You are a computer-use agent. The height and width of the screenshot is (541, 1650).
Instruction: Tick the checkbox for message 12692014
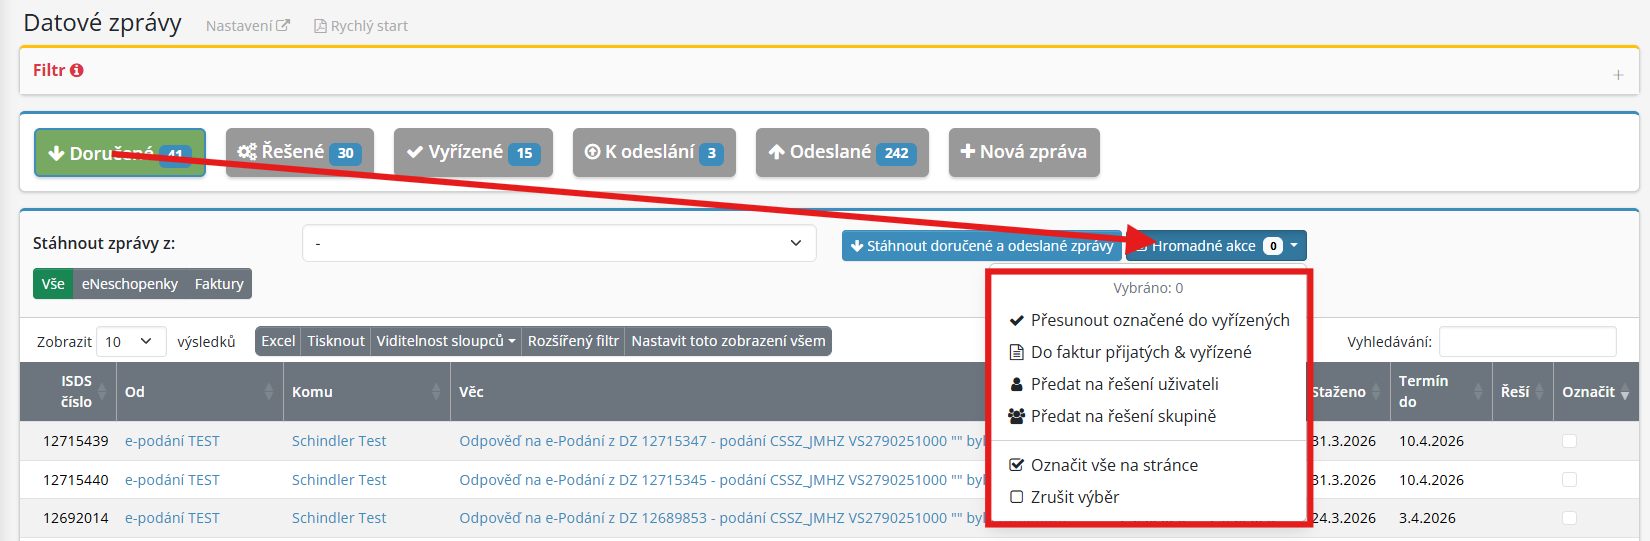[1569, 518]
